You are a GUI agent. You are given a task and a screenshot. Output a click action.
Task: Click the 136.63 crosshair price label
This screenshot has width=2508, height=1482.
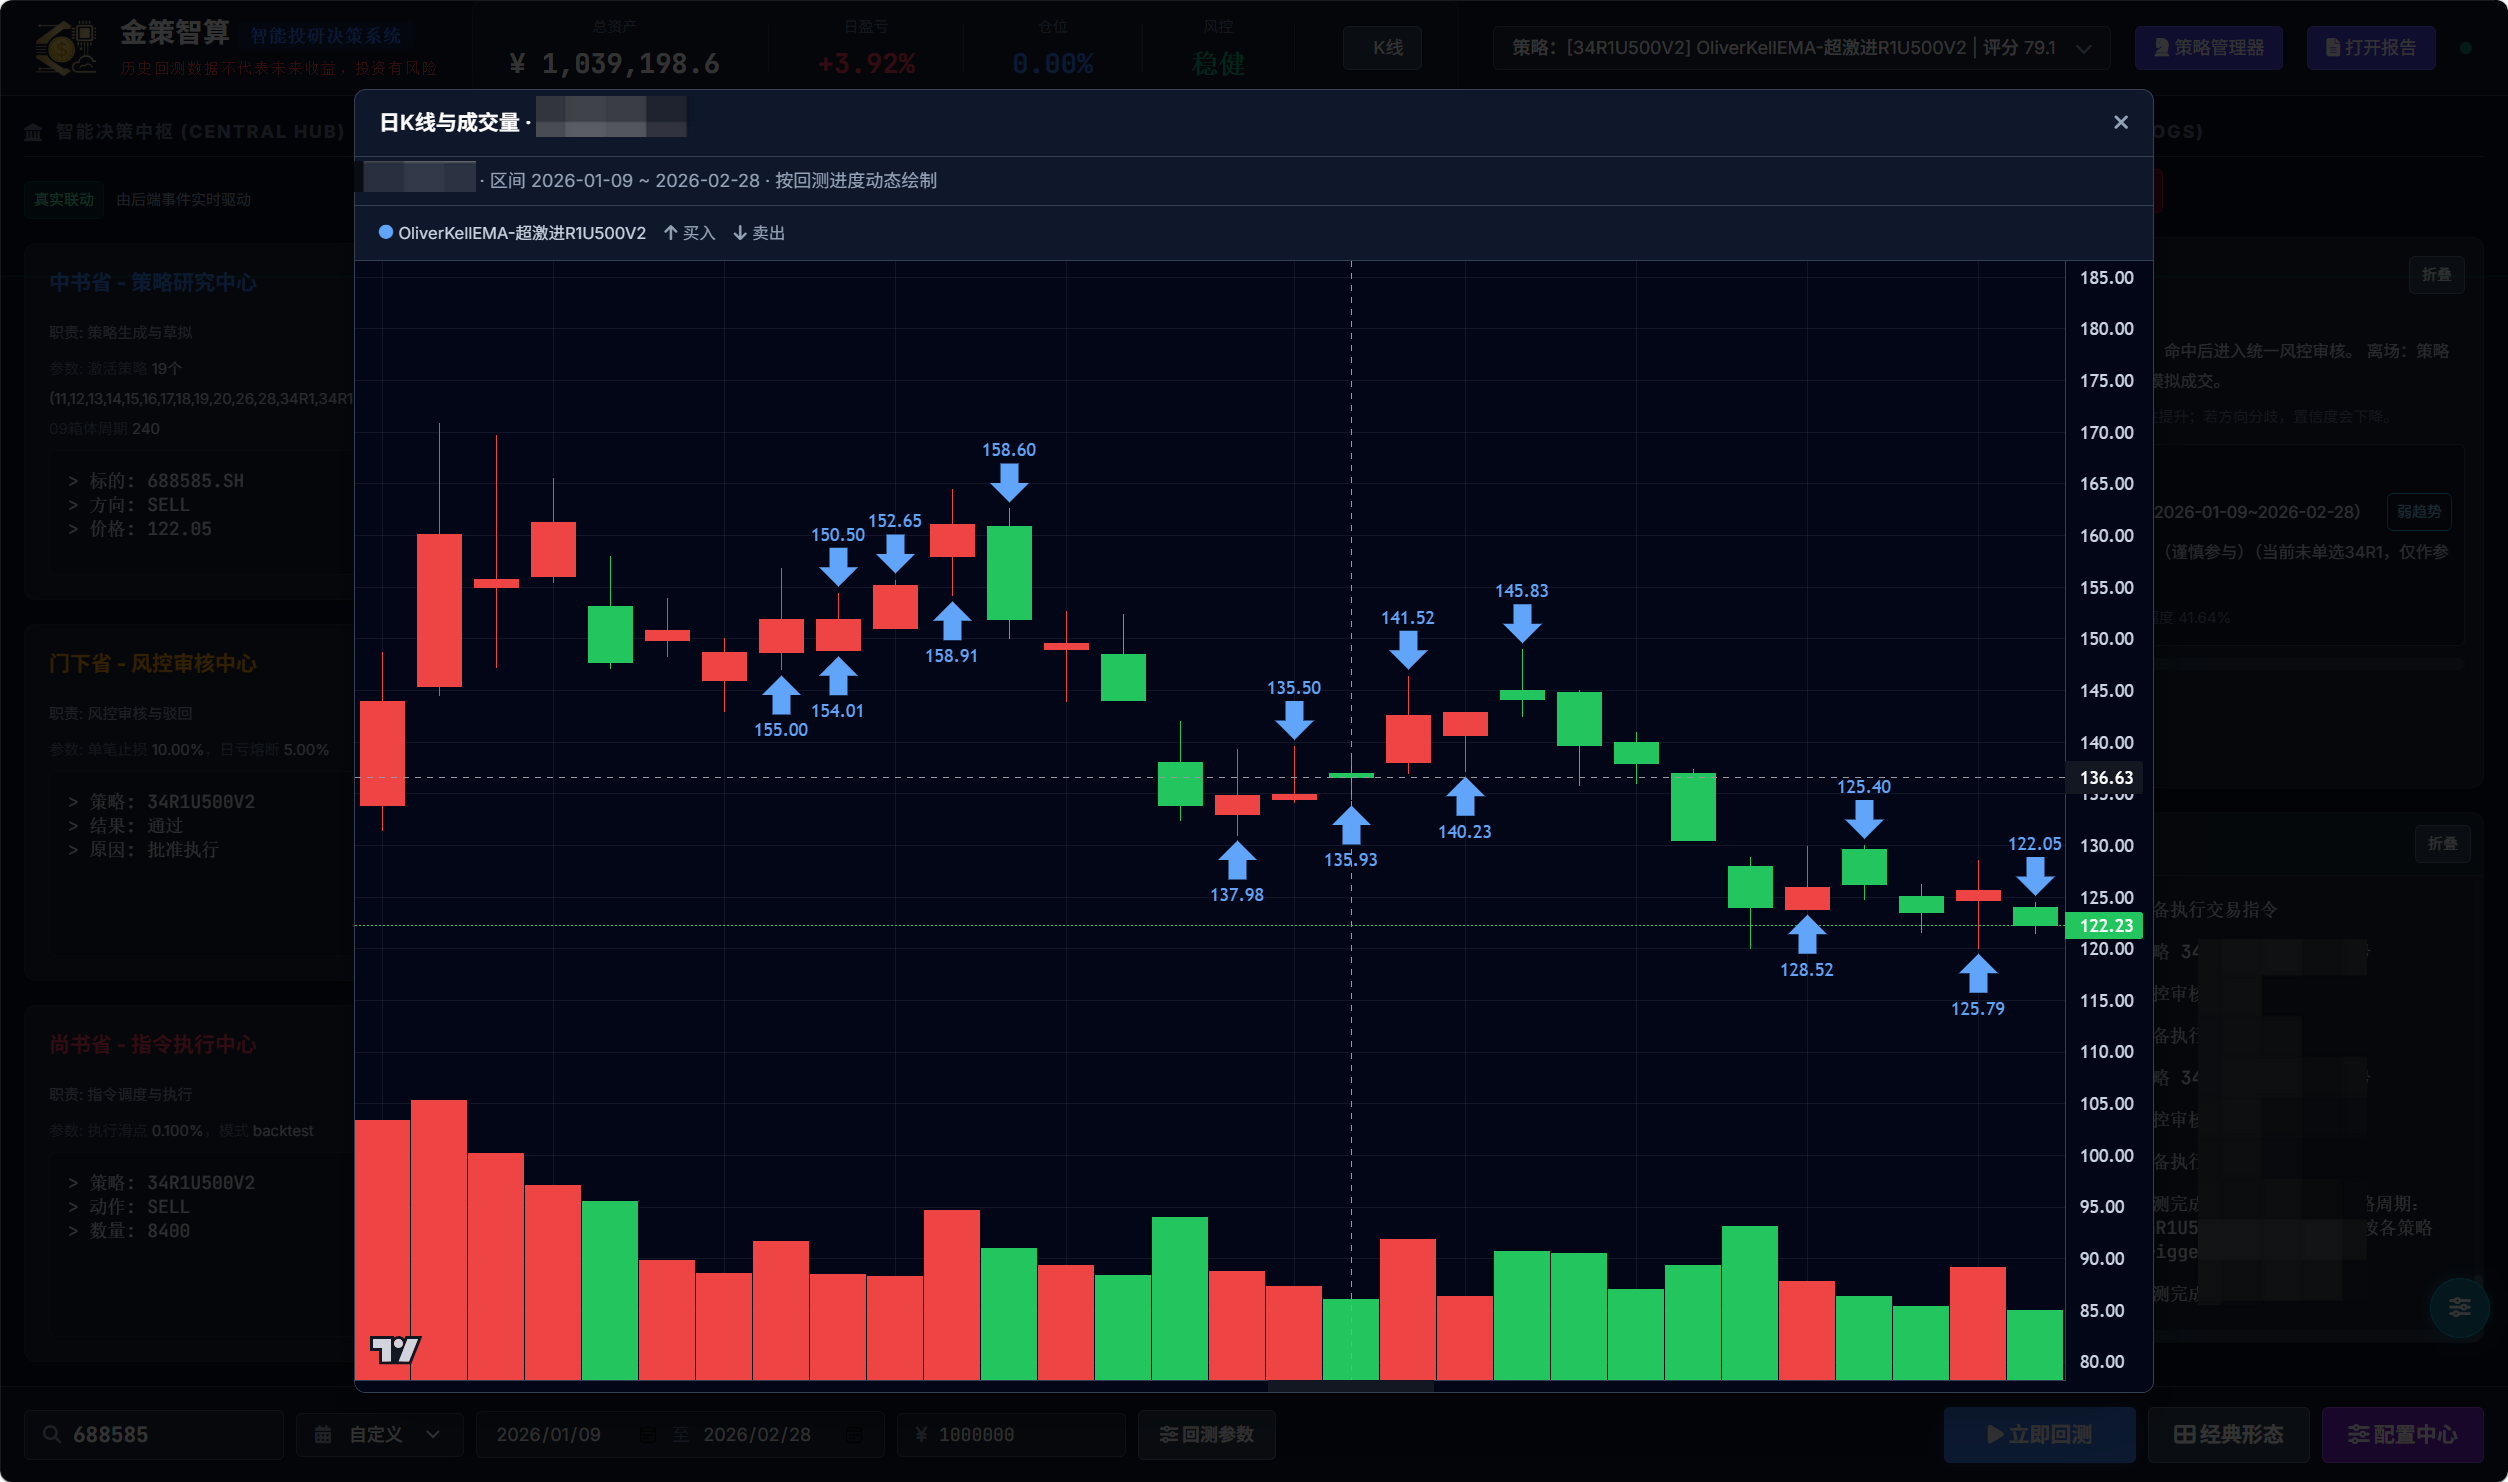click(2105, 778)
